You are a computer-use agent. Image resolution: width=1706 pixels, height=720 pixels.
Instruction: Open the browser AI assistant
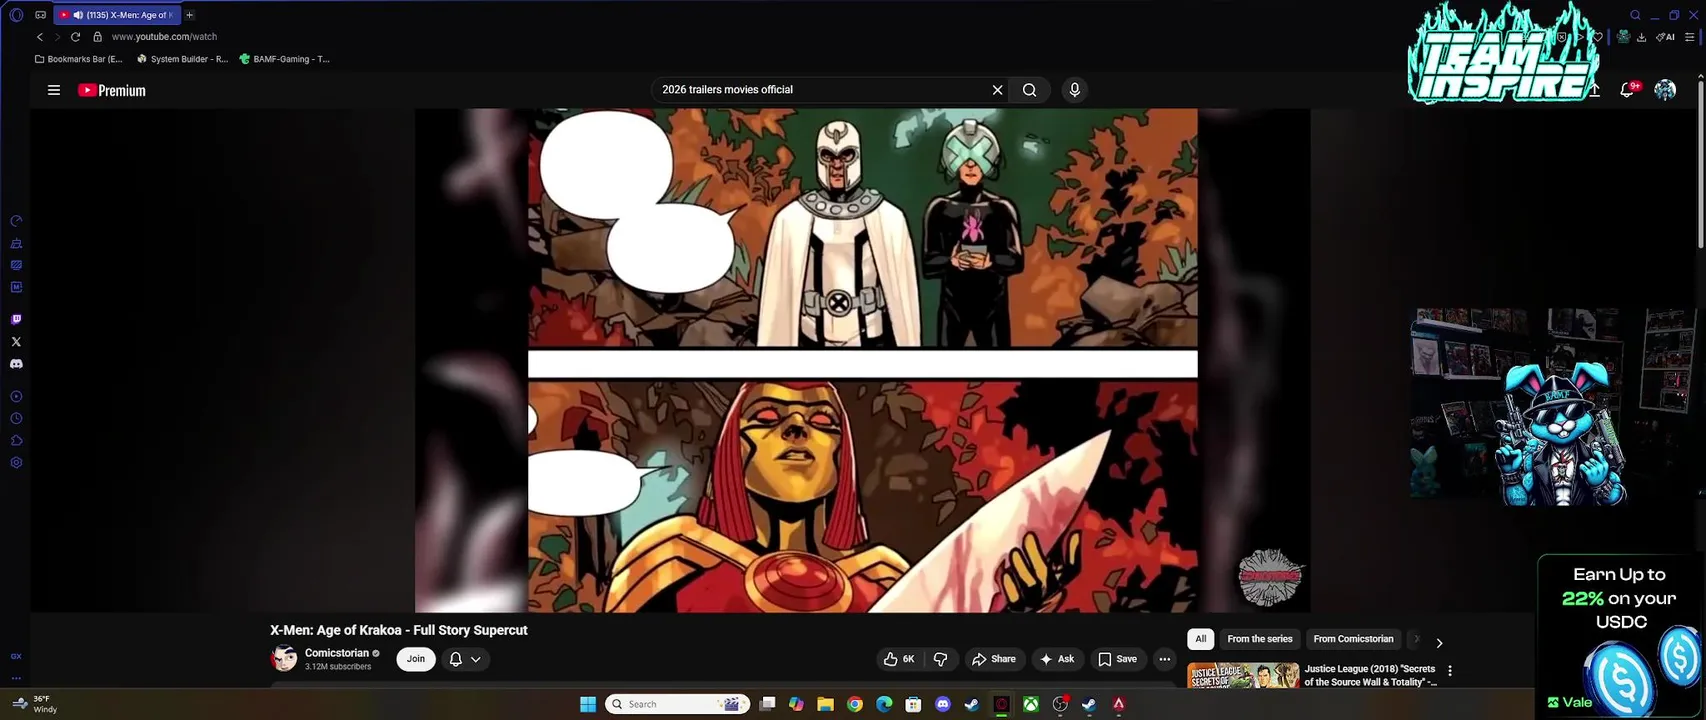coord(1666,37)
